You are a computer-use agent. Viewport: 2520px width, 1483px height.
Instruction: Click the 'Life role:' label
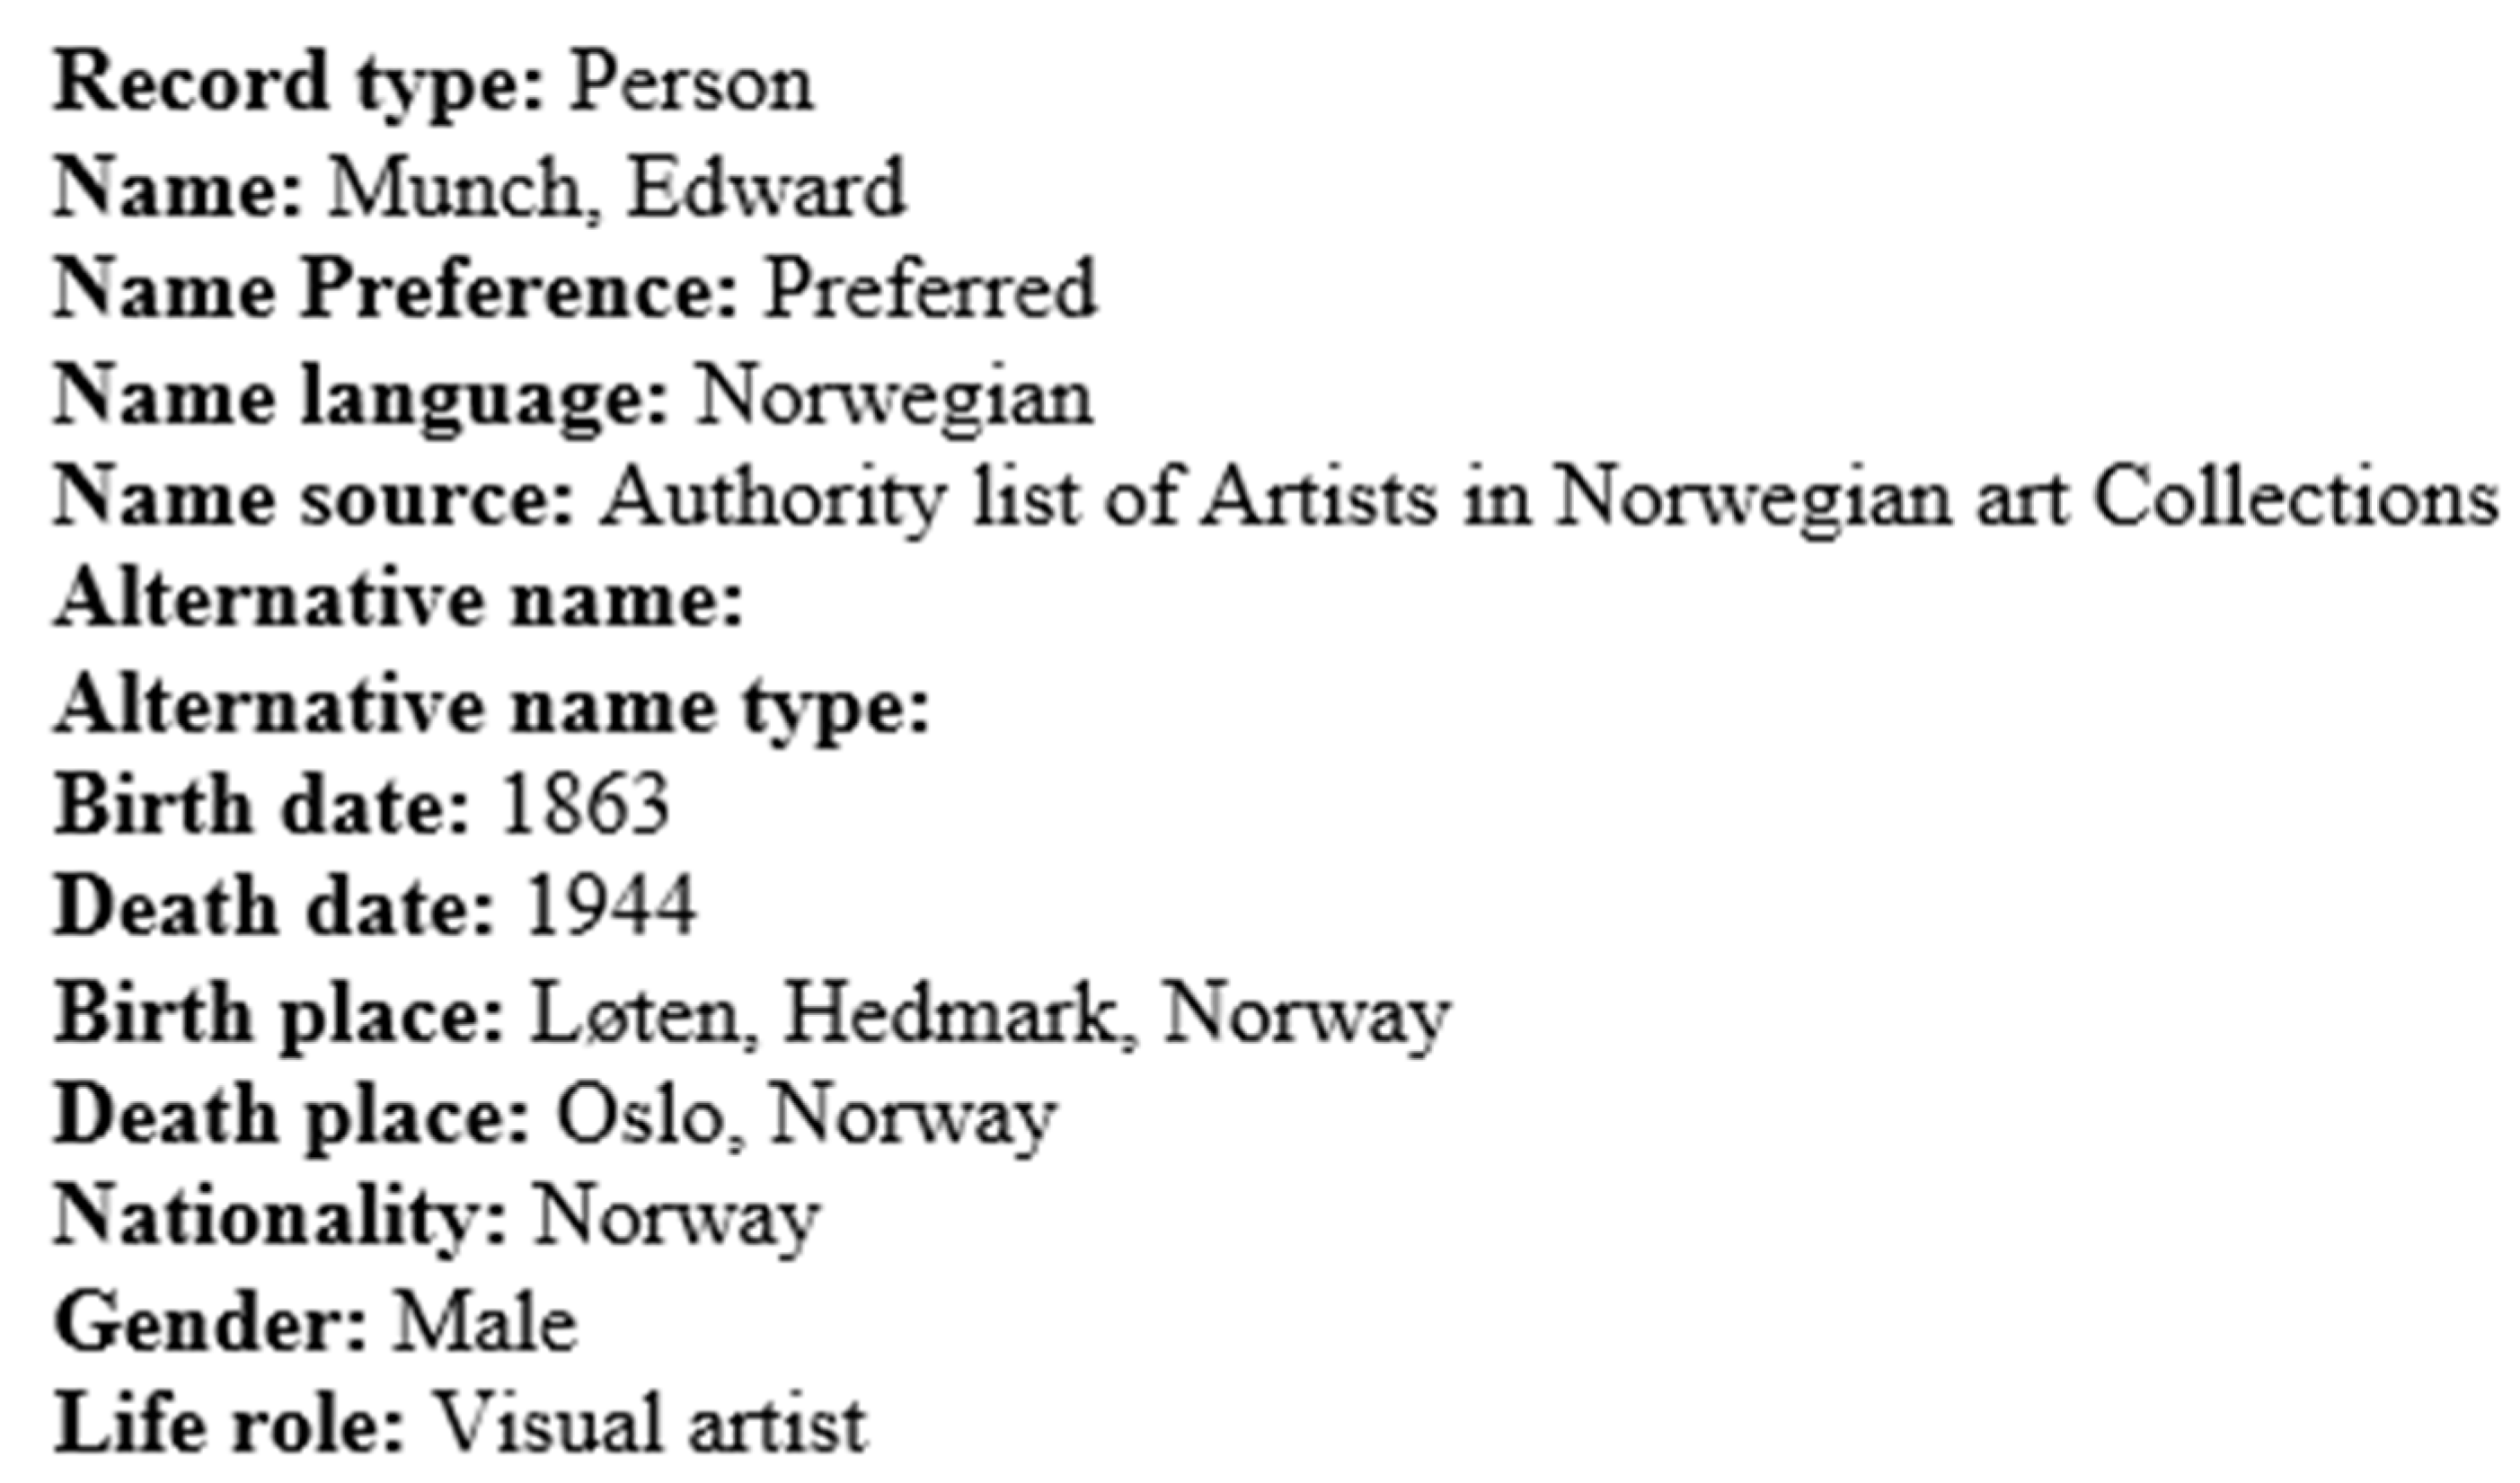pos(230,1424)
